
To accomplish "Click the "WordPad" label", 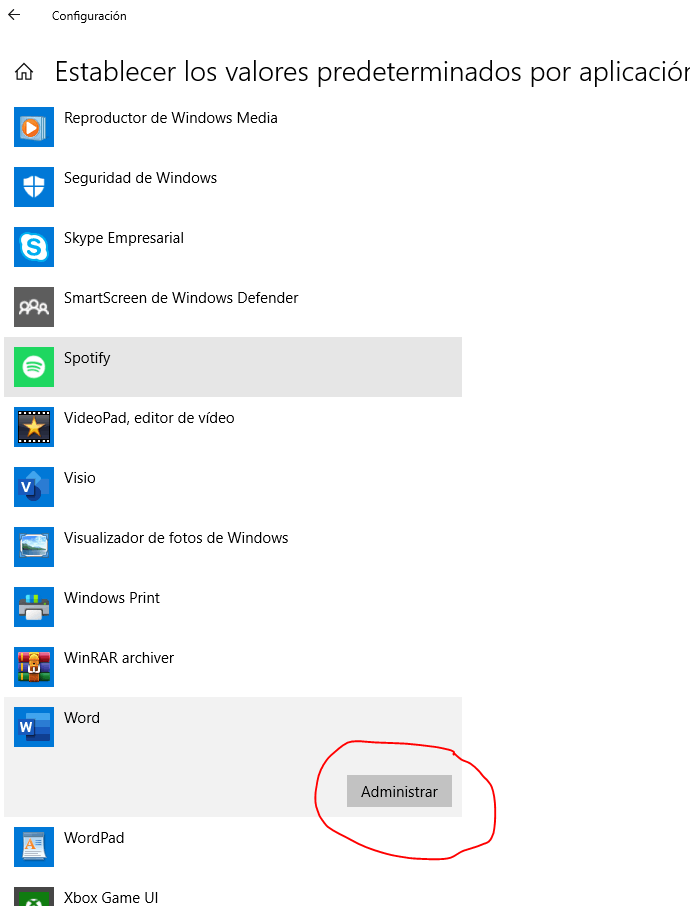I will click(94, 838).
